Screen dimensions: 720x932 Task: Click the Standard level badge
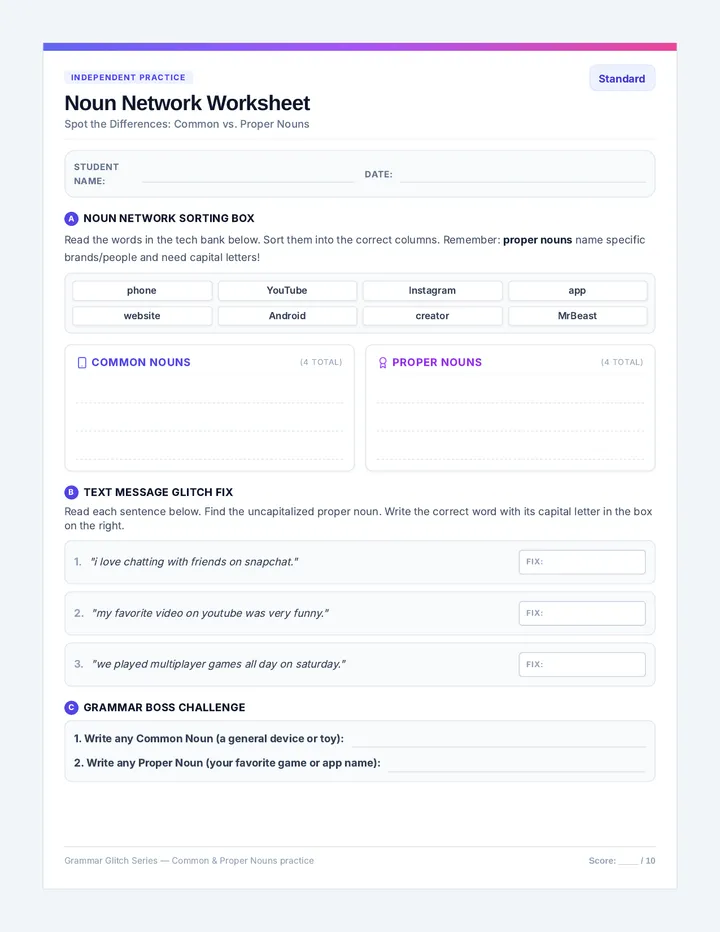coord(622,78)
